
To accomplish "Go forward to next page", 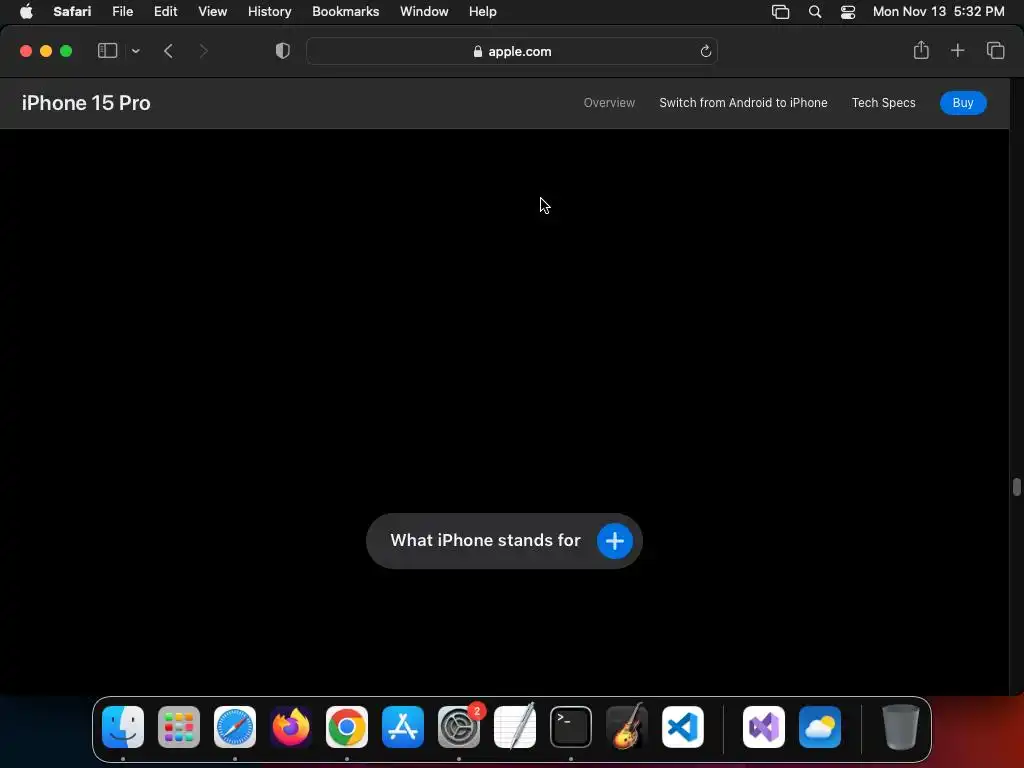I will coord(203,51).
